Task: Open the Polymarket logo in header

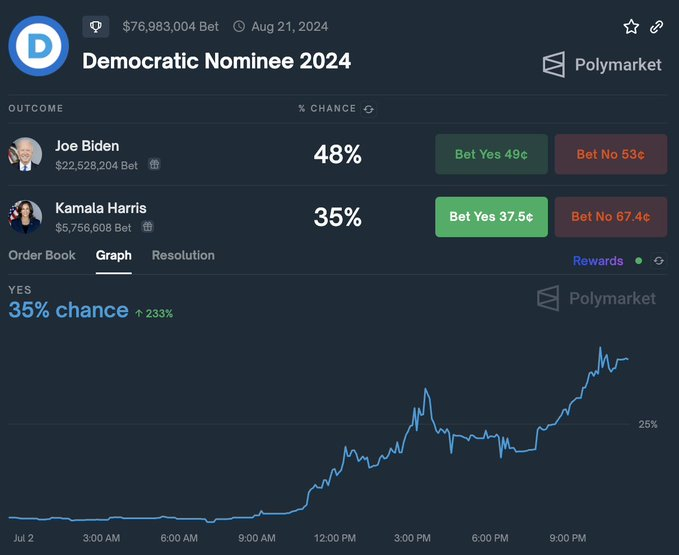Action: [602, 65]
